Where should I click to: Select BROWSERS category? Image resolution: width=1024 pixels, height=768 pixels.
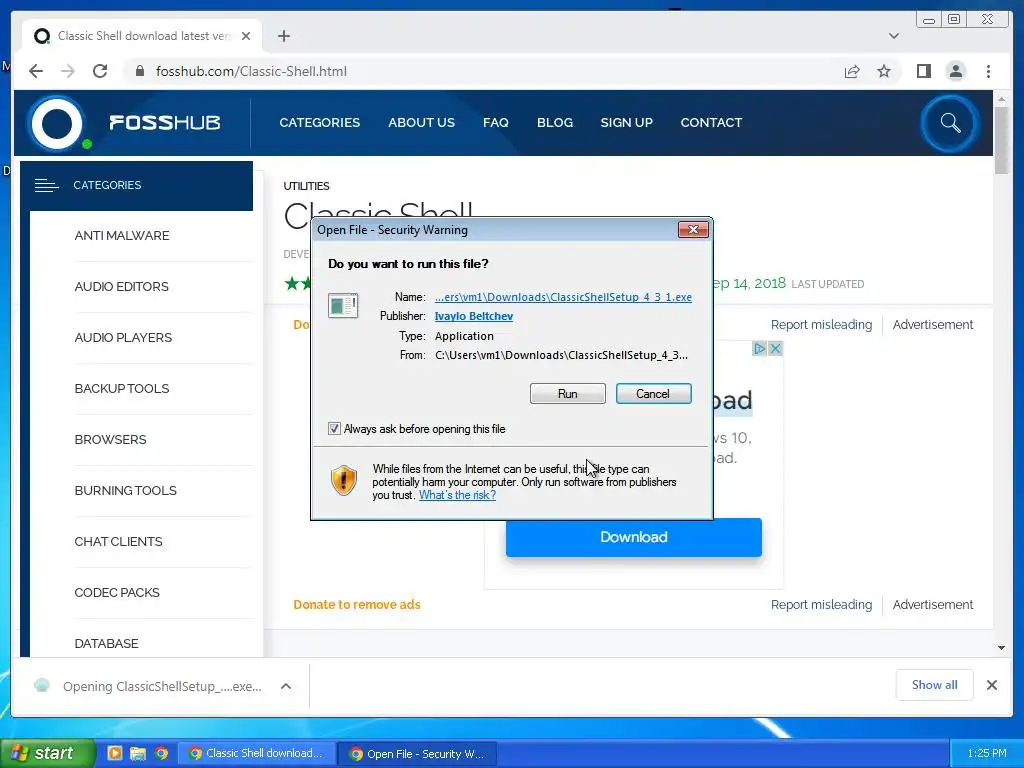click(x=110, y=440)
